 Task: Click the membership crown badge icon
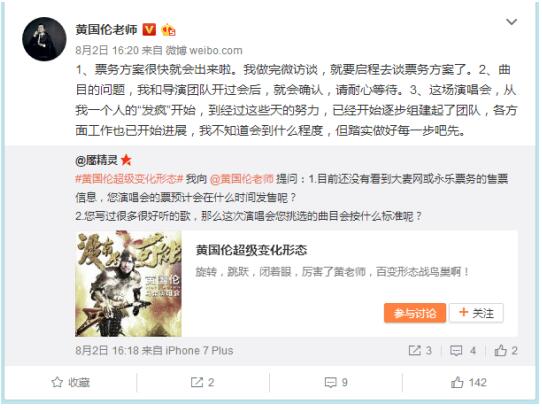tap(169, 30)
